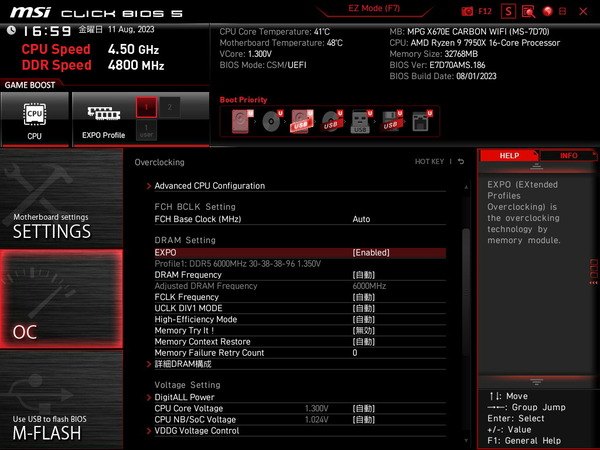This screenshot has width=600, height=450.
Task: Select EXPO profile 1
Action: (x=146, y=107)
